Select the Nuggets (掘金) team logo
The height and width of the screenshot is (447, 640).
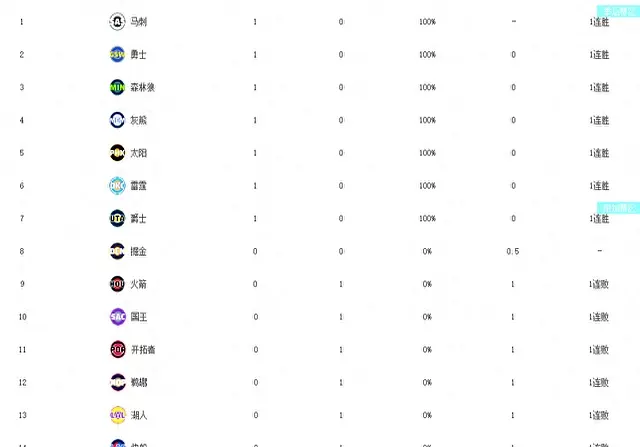tap(117, 251)
